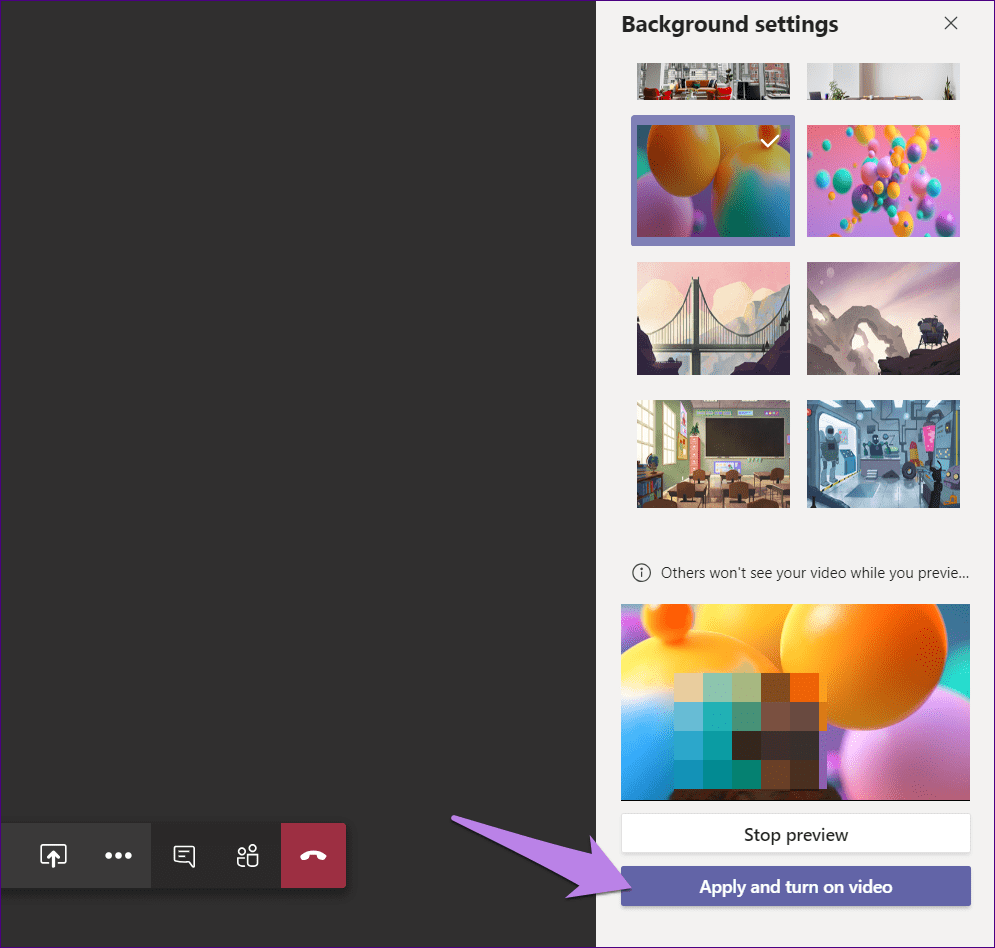This screenshot has height=948, width=995.
Task: Close the Background settings panel
Action: tap(951, 23)
